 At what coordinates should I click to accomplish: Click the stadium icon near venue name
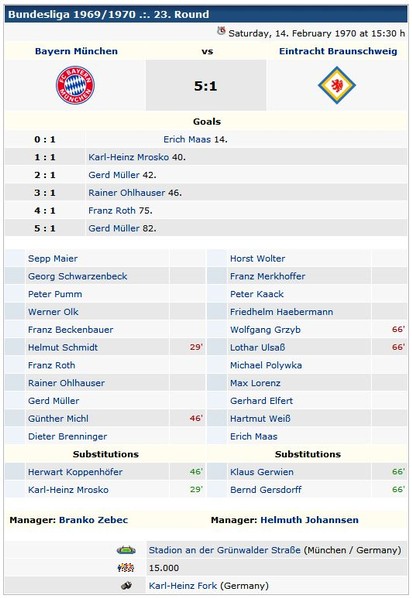pyautogui.click(x=126, y=550)
